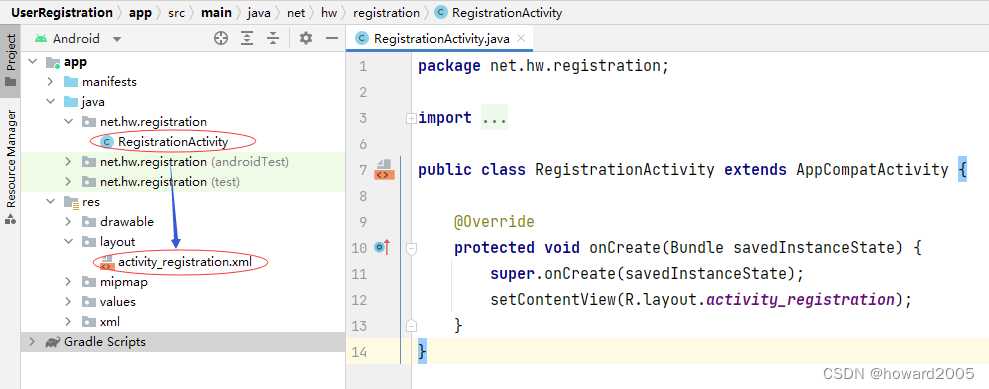
Task: Close the RegistrationActivity.java tab
Action: tap(521, 38)
